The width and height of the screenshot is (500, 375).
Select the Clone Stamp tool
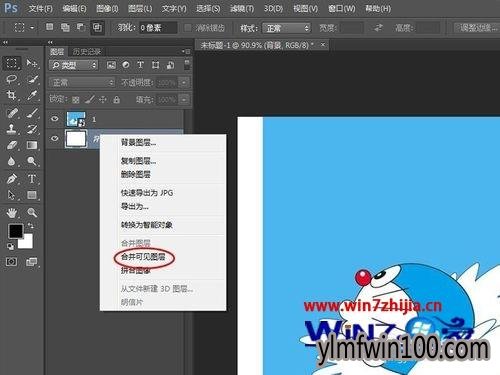click(x=12, y=129)
